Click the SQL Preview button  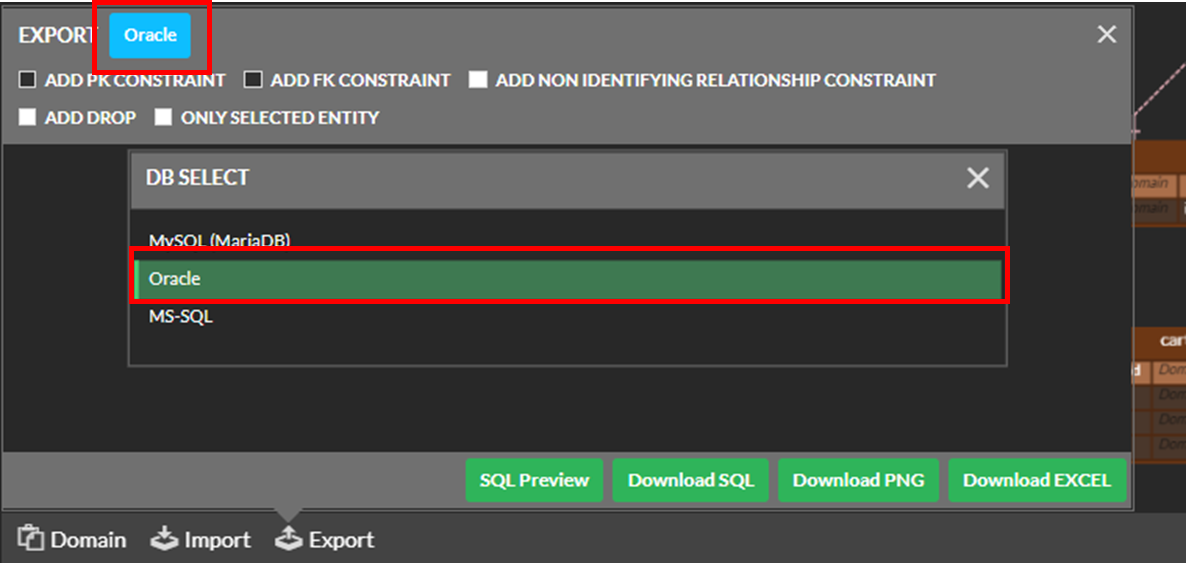point(534,480)
